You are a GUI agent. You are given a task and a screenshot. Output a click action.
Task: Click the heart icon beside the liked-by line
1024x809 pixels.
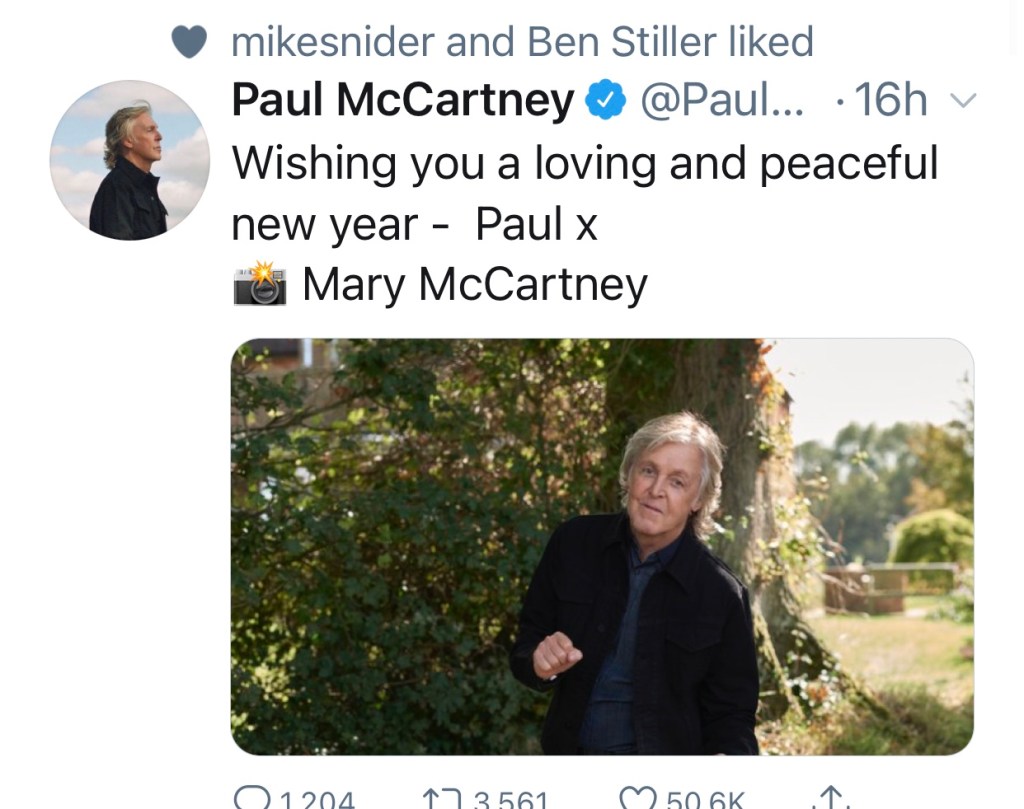coord(189,42)
